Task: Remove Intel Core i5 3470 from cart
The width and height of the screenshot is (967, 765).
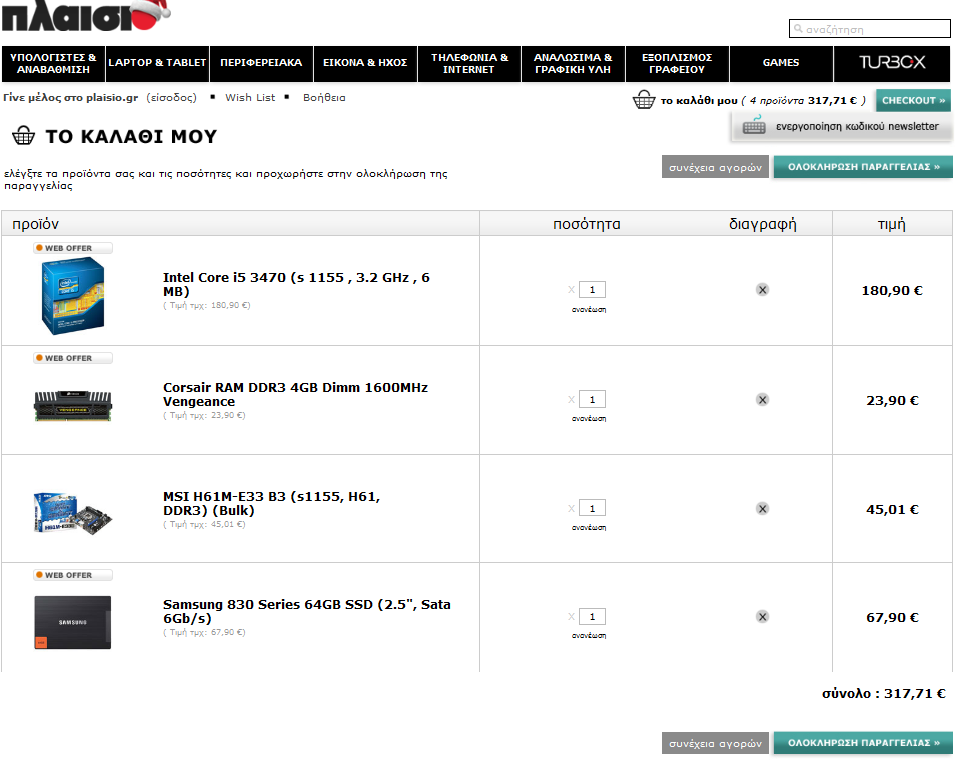Action: tap(762, 290)
